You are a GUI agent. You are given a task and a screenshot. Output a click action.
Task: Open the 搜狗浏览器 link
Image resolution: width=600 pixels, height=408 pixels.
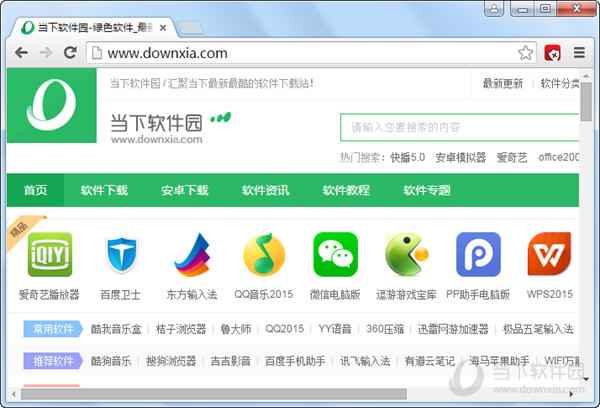pyautogui.click(x=171, y=361)
